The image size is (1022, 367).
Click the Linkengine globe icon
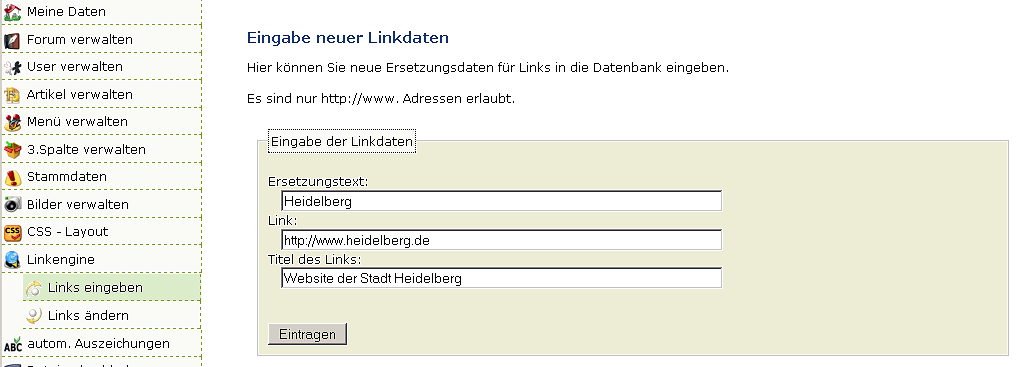point(12,259)
